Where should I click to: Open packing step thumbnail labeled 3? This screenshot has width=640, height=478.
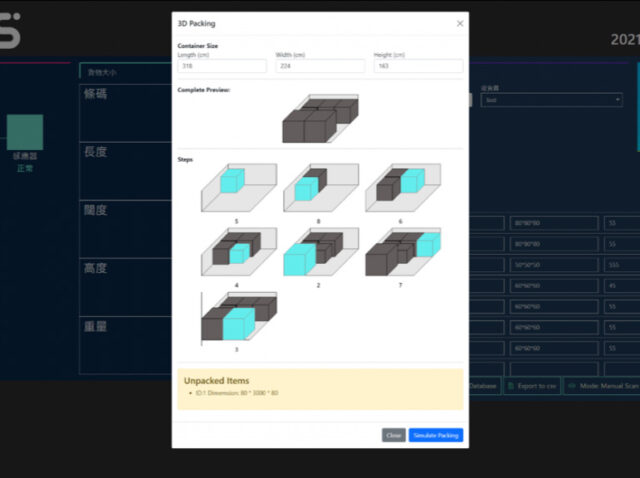(x=238, y=317)
